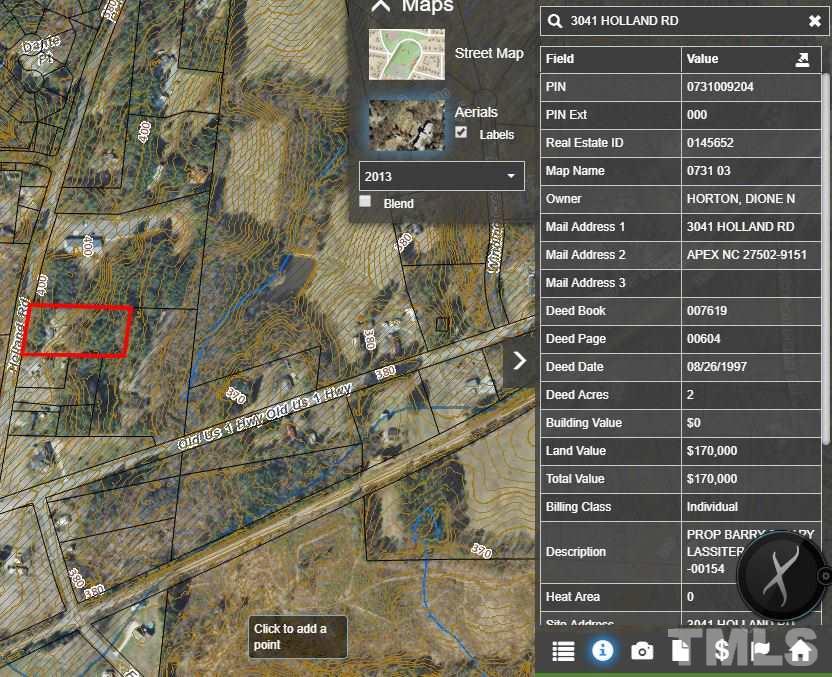
Task: Select the Total Value $170,000 cell
Action: pos(751,479)
